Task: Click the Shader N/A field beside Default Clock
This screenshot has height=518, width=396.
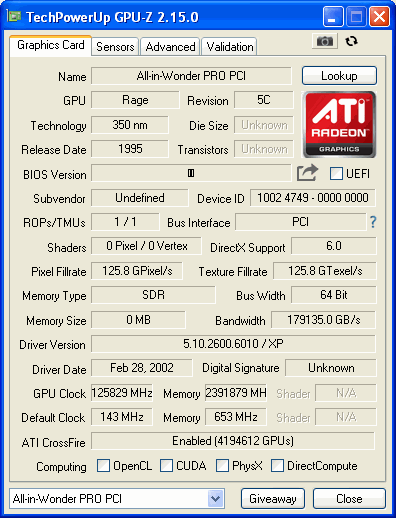Action: click(346, 417)
